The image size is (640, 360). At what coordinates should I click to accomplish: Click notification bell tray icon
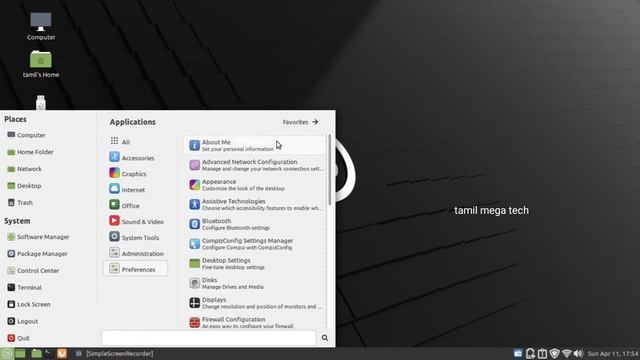pos(530,353)
